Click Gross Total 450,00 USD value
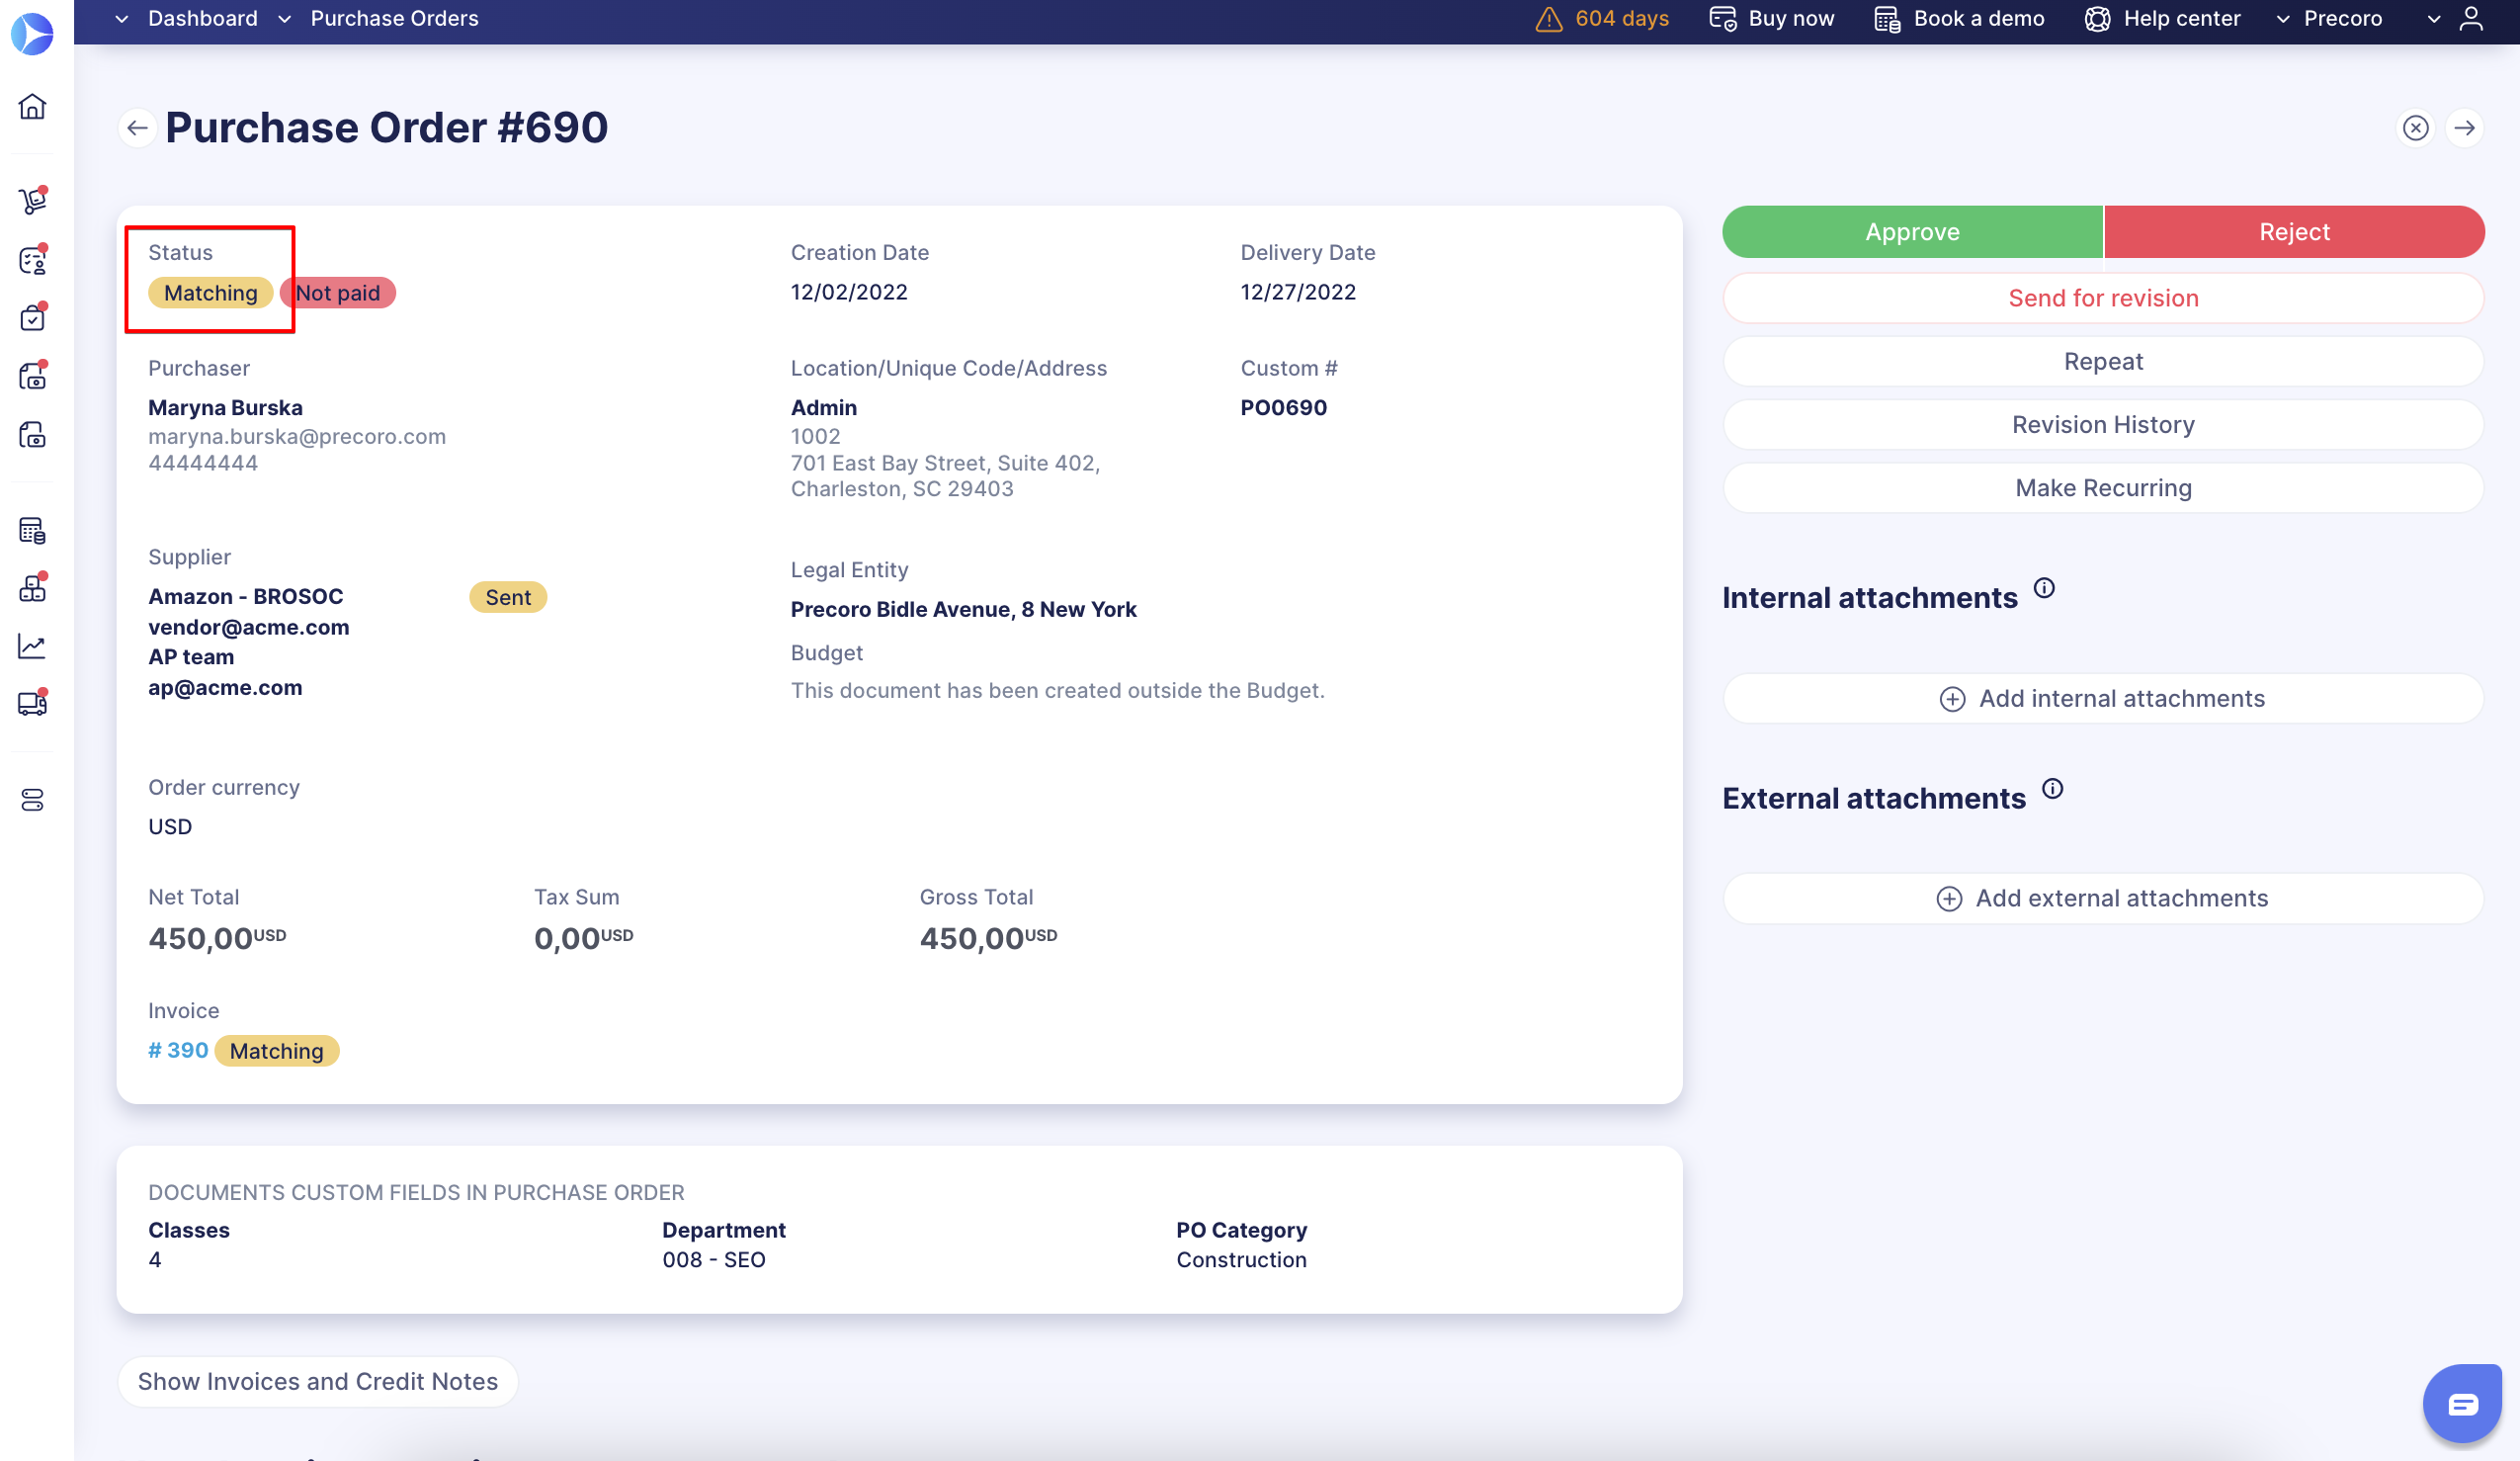 (x=988, y=939)
